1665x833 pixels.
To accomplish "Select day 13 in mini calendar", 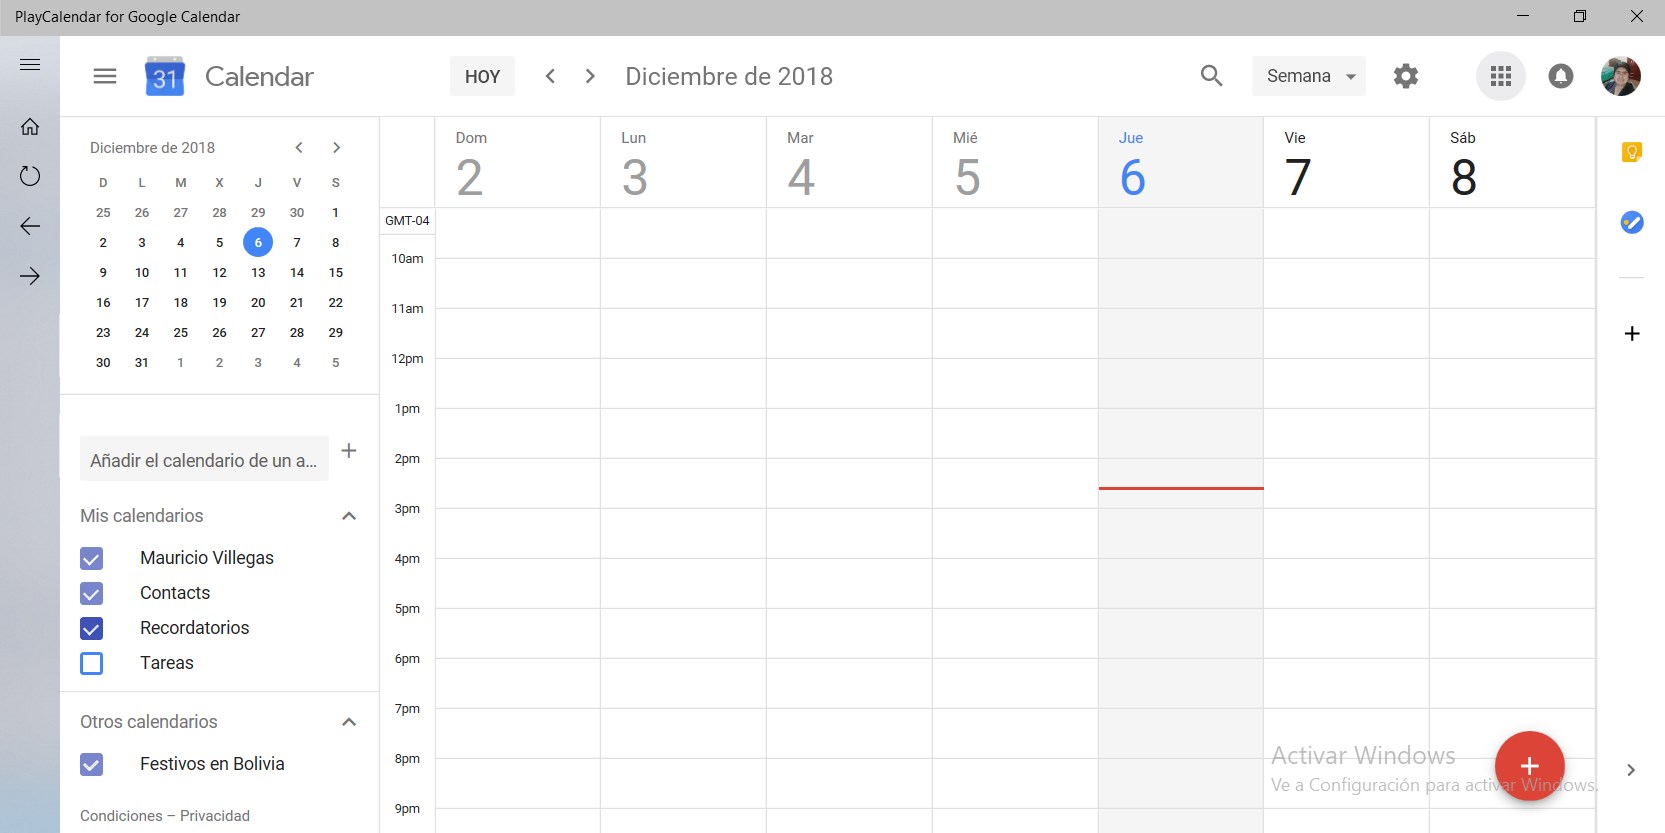I will [x=258, y=272].
